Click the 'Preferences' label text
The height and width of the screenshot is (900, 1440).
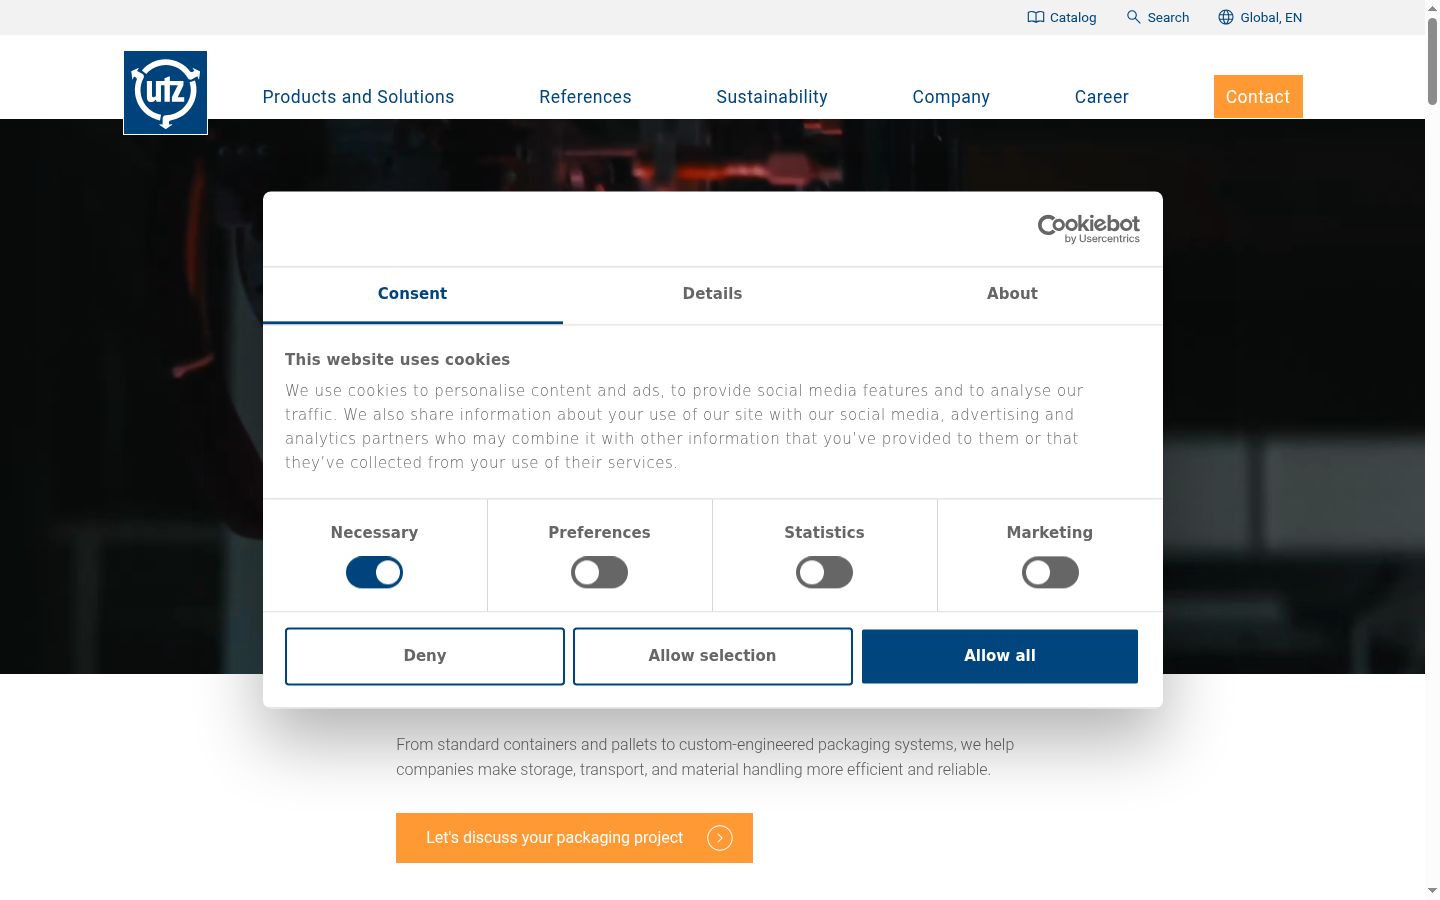pos(599,533)
